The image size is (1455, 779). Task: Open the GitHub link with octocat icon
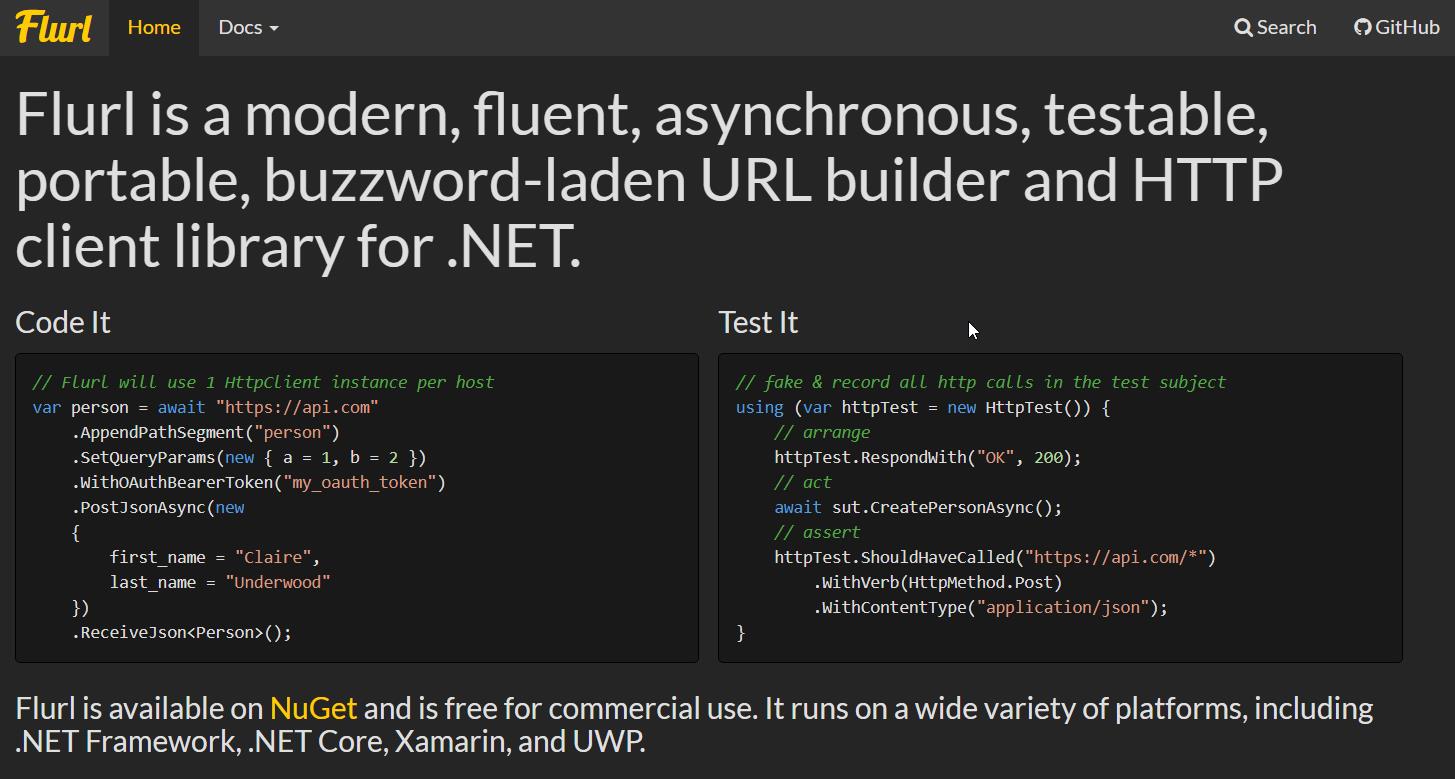tap(1397, 27)
